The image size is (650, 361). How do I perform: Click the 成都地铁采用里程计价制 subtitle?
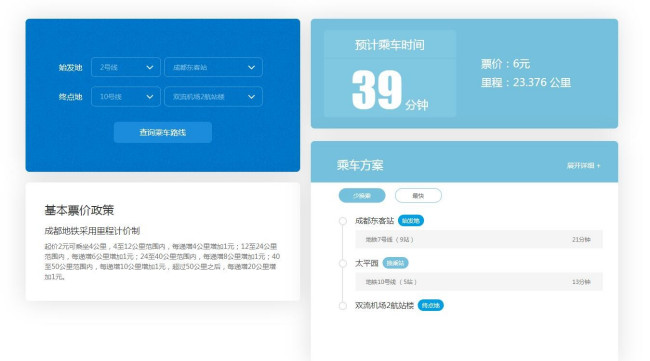tap(92, 231)
